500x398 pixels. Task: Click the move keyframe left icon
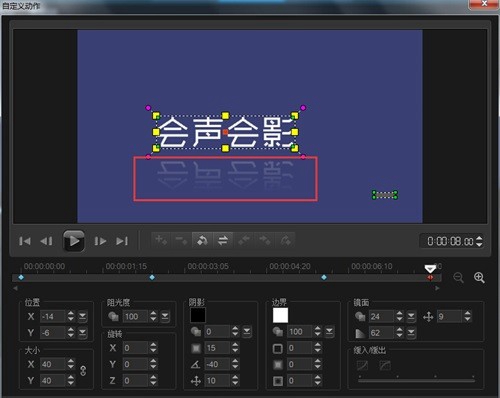244,240
